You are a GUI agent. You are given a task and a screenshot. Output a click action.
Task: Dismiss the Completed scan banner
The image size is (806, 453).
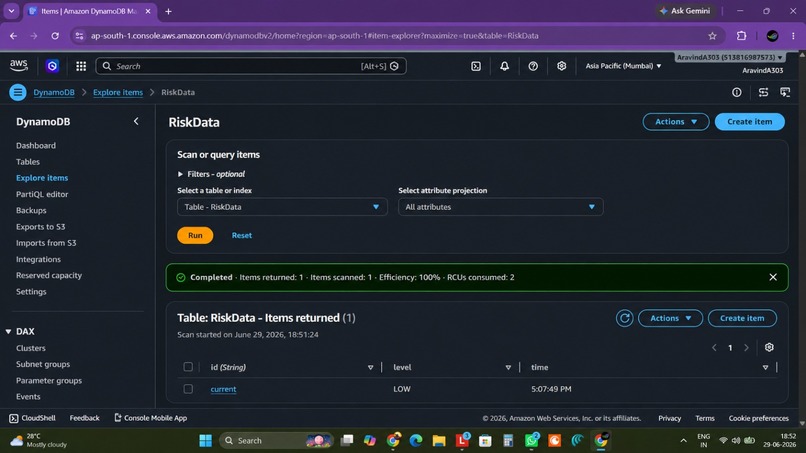coord(773,277)
